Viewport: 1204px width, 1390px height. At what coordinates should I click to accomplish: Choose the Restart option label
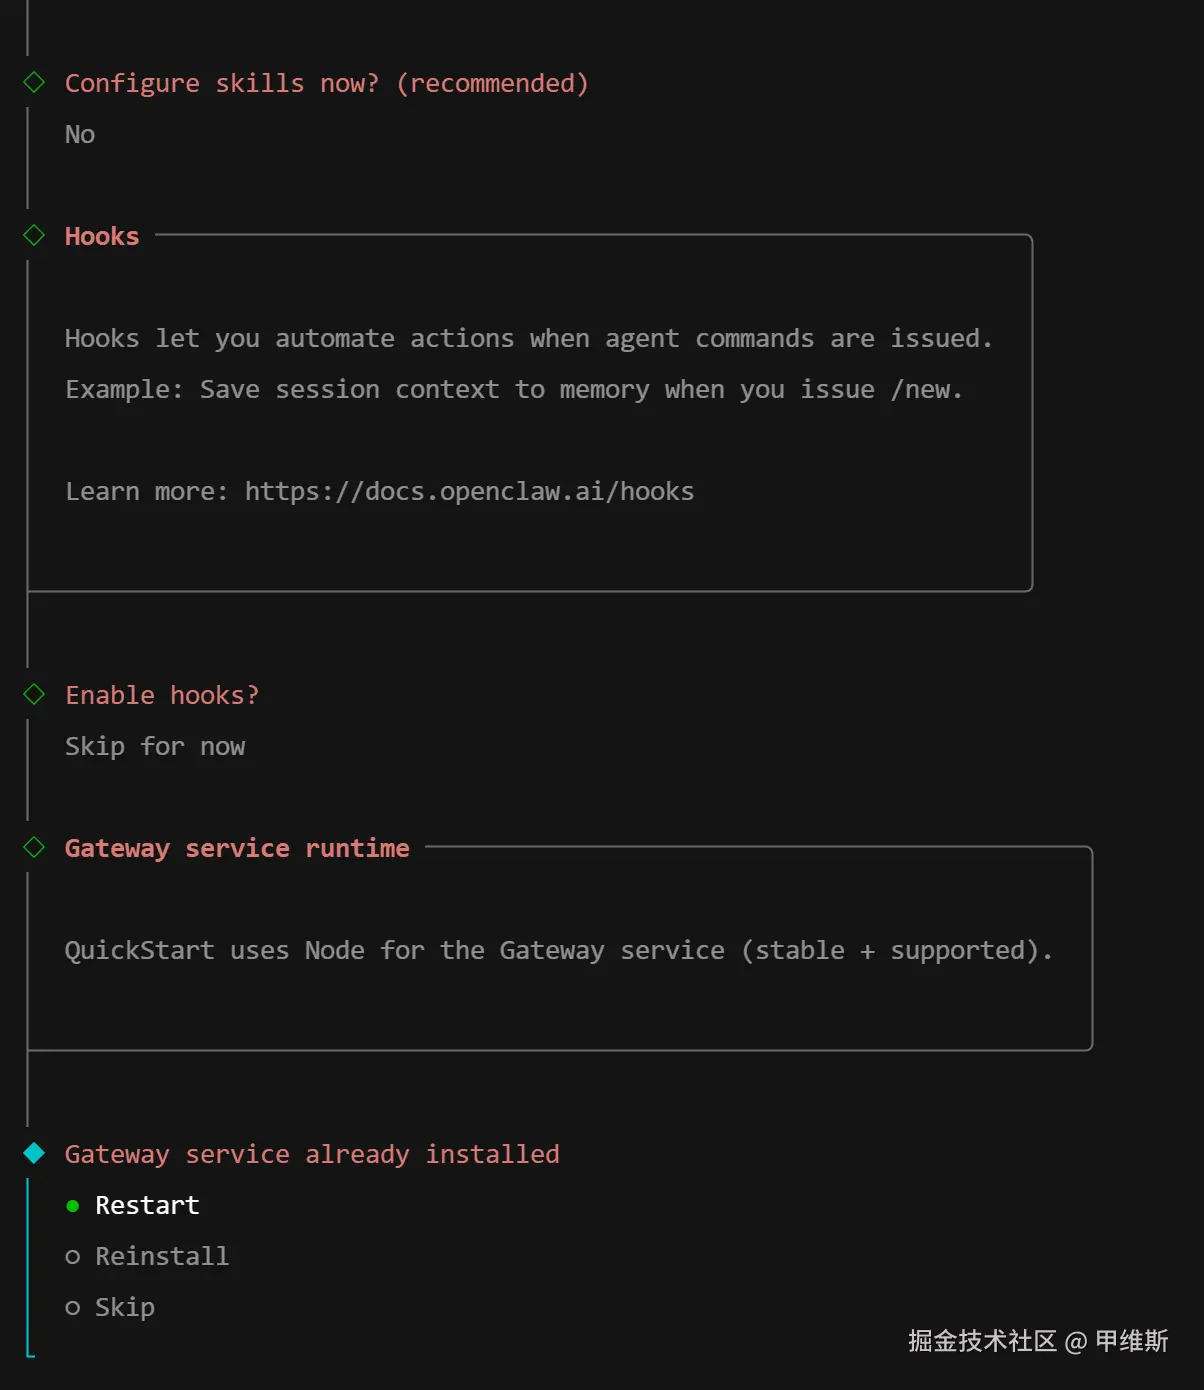coord(147,1205)
